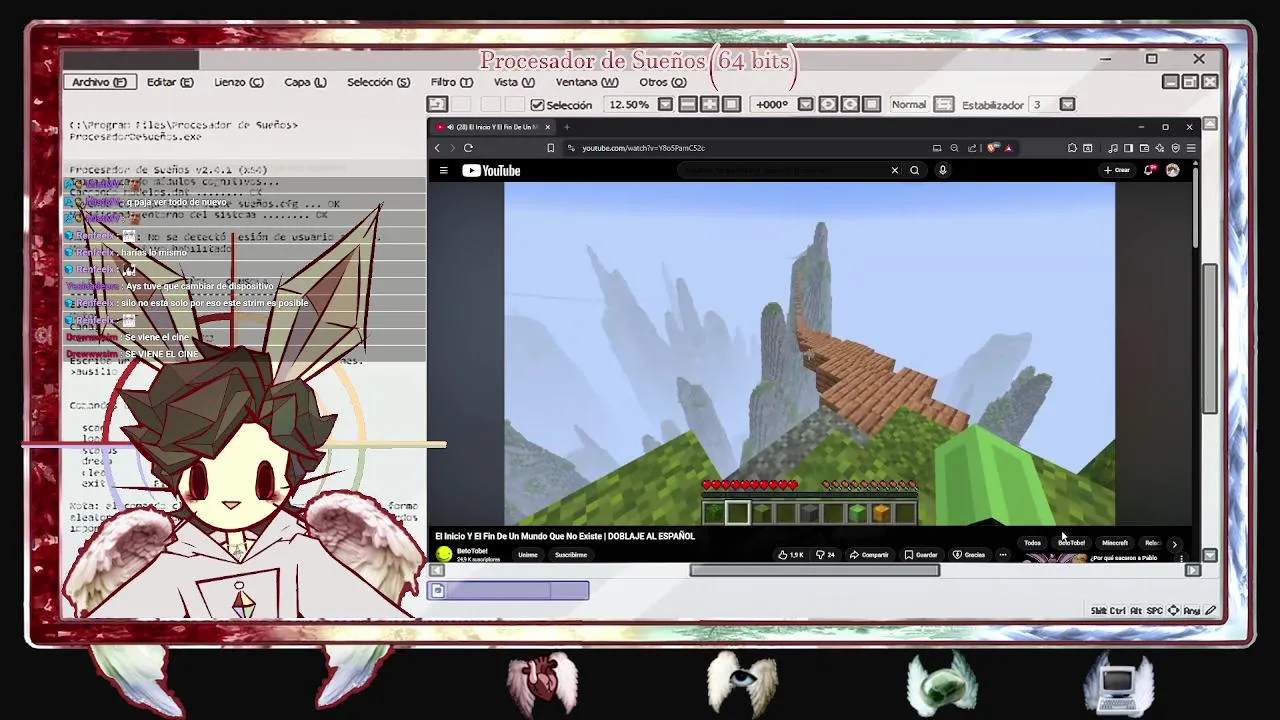This screenshot has width=1280, height=720.
Task: Like the video (1,9 K)
Action: pyautogui.click(x=791, y=555)
